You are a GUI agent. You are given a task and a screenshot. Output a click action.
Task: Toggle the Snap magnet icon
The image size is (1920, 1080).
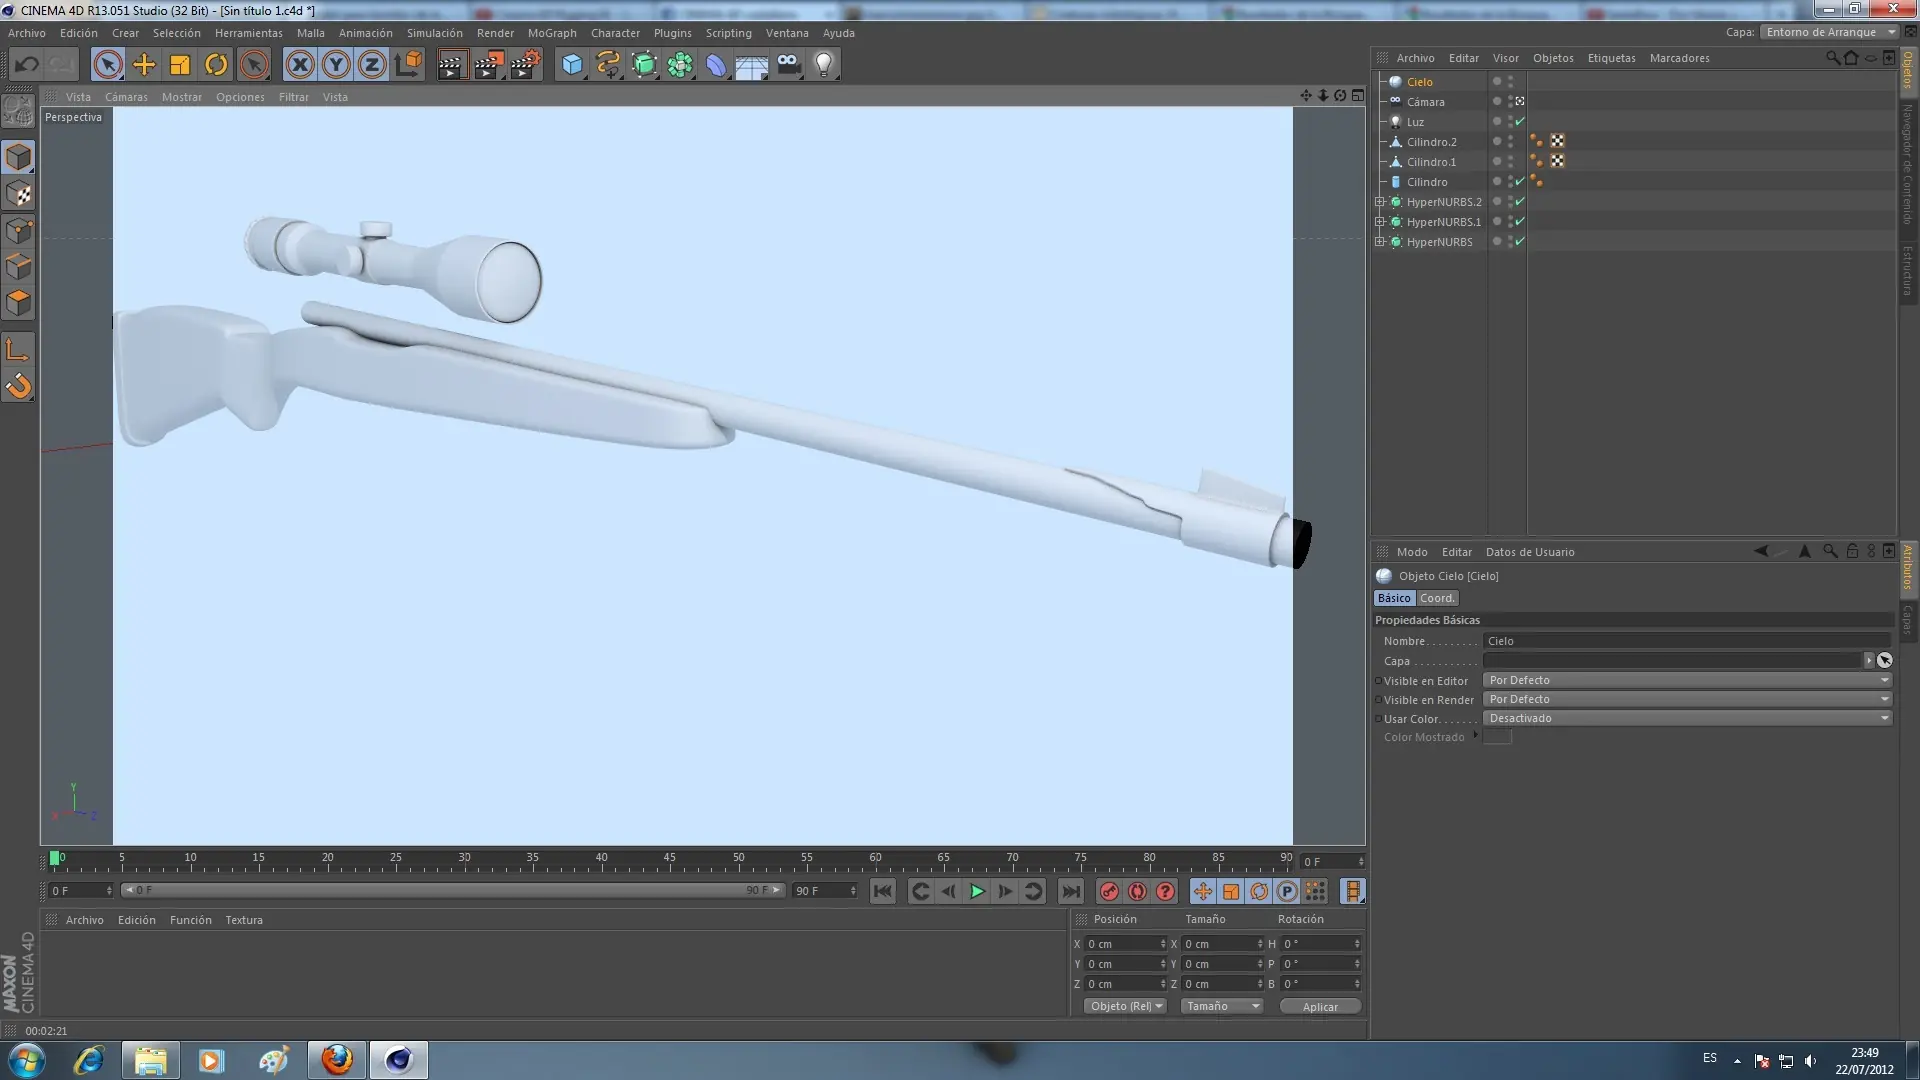[19, 386]
